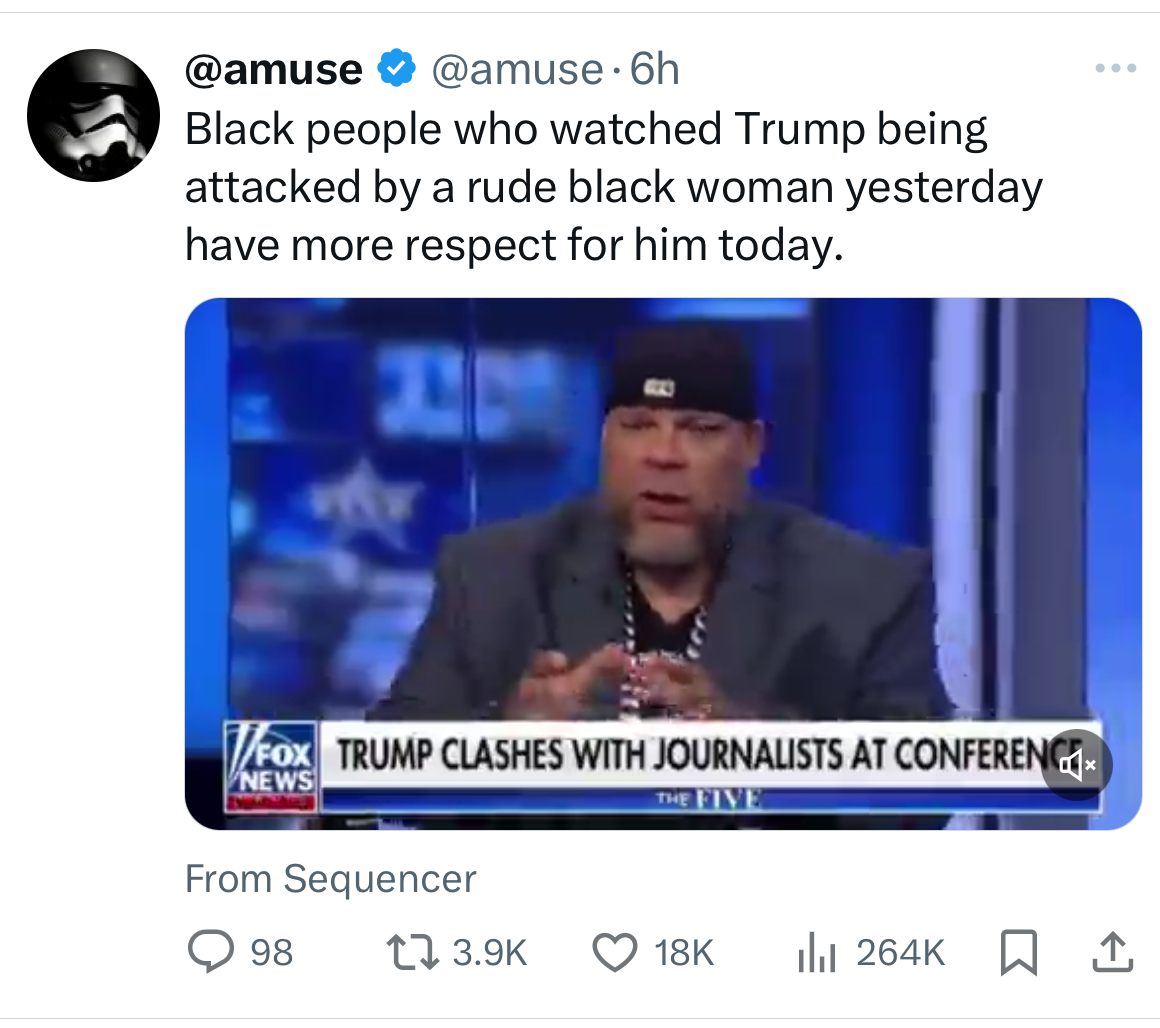
Task: Open the stormtrooper profile avatar
Action: tap(93, 114)
